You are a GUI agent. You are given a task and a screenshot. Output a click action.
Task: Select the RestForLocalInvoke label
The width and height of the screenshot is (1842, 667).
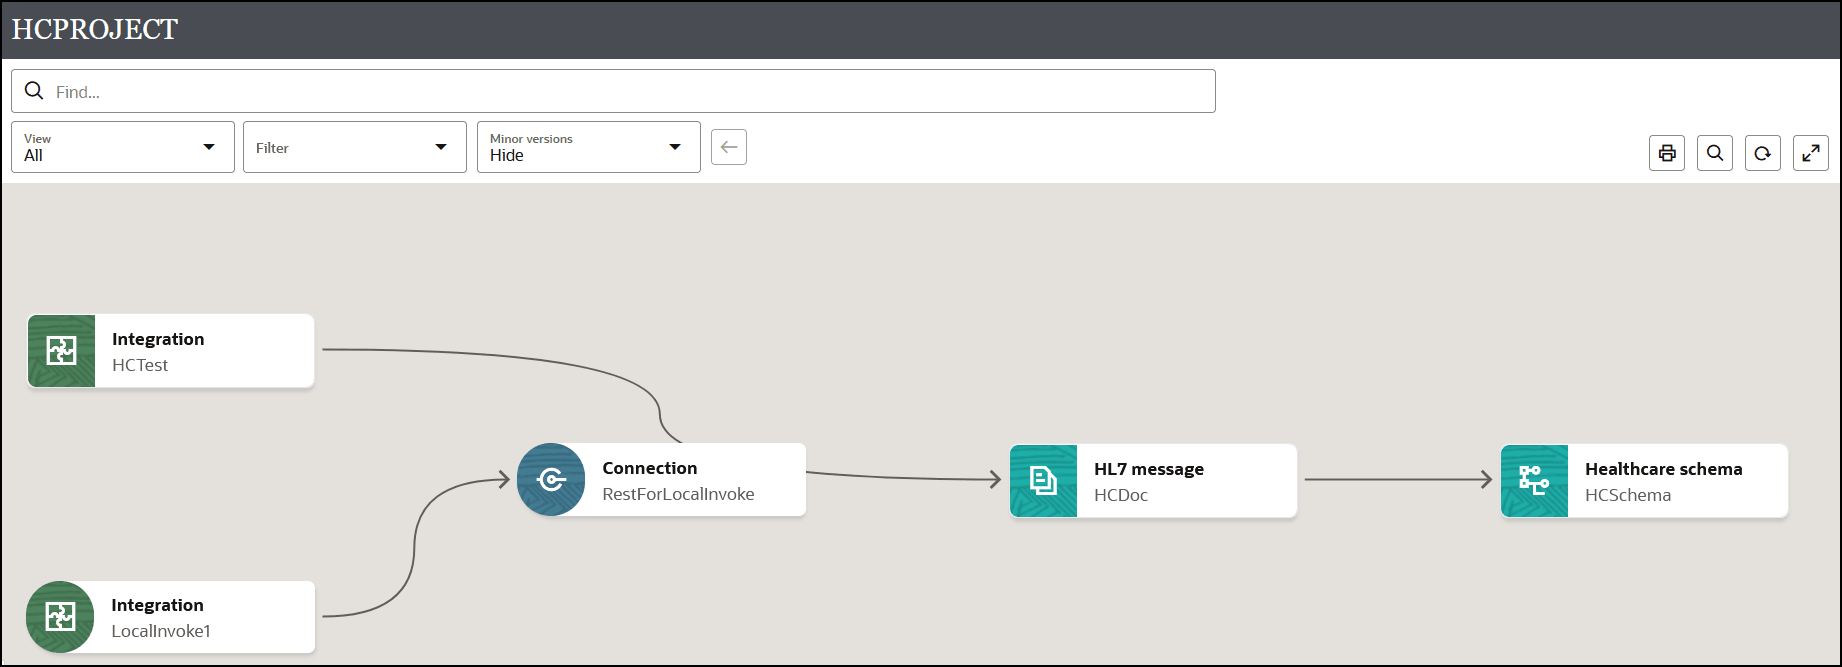pos(678,494)
